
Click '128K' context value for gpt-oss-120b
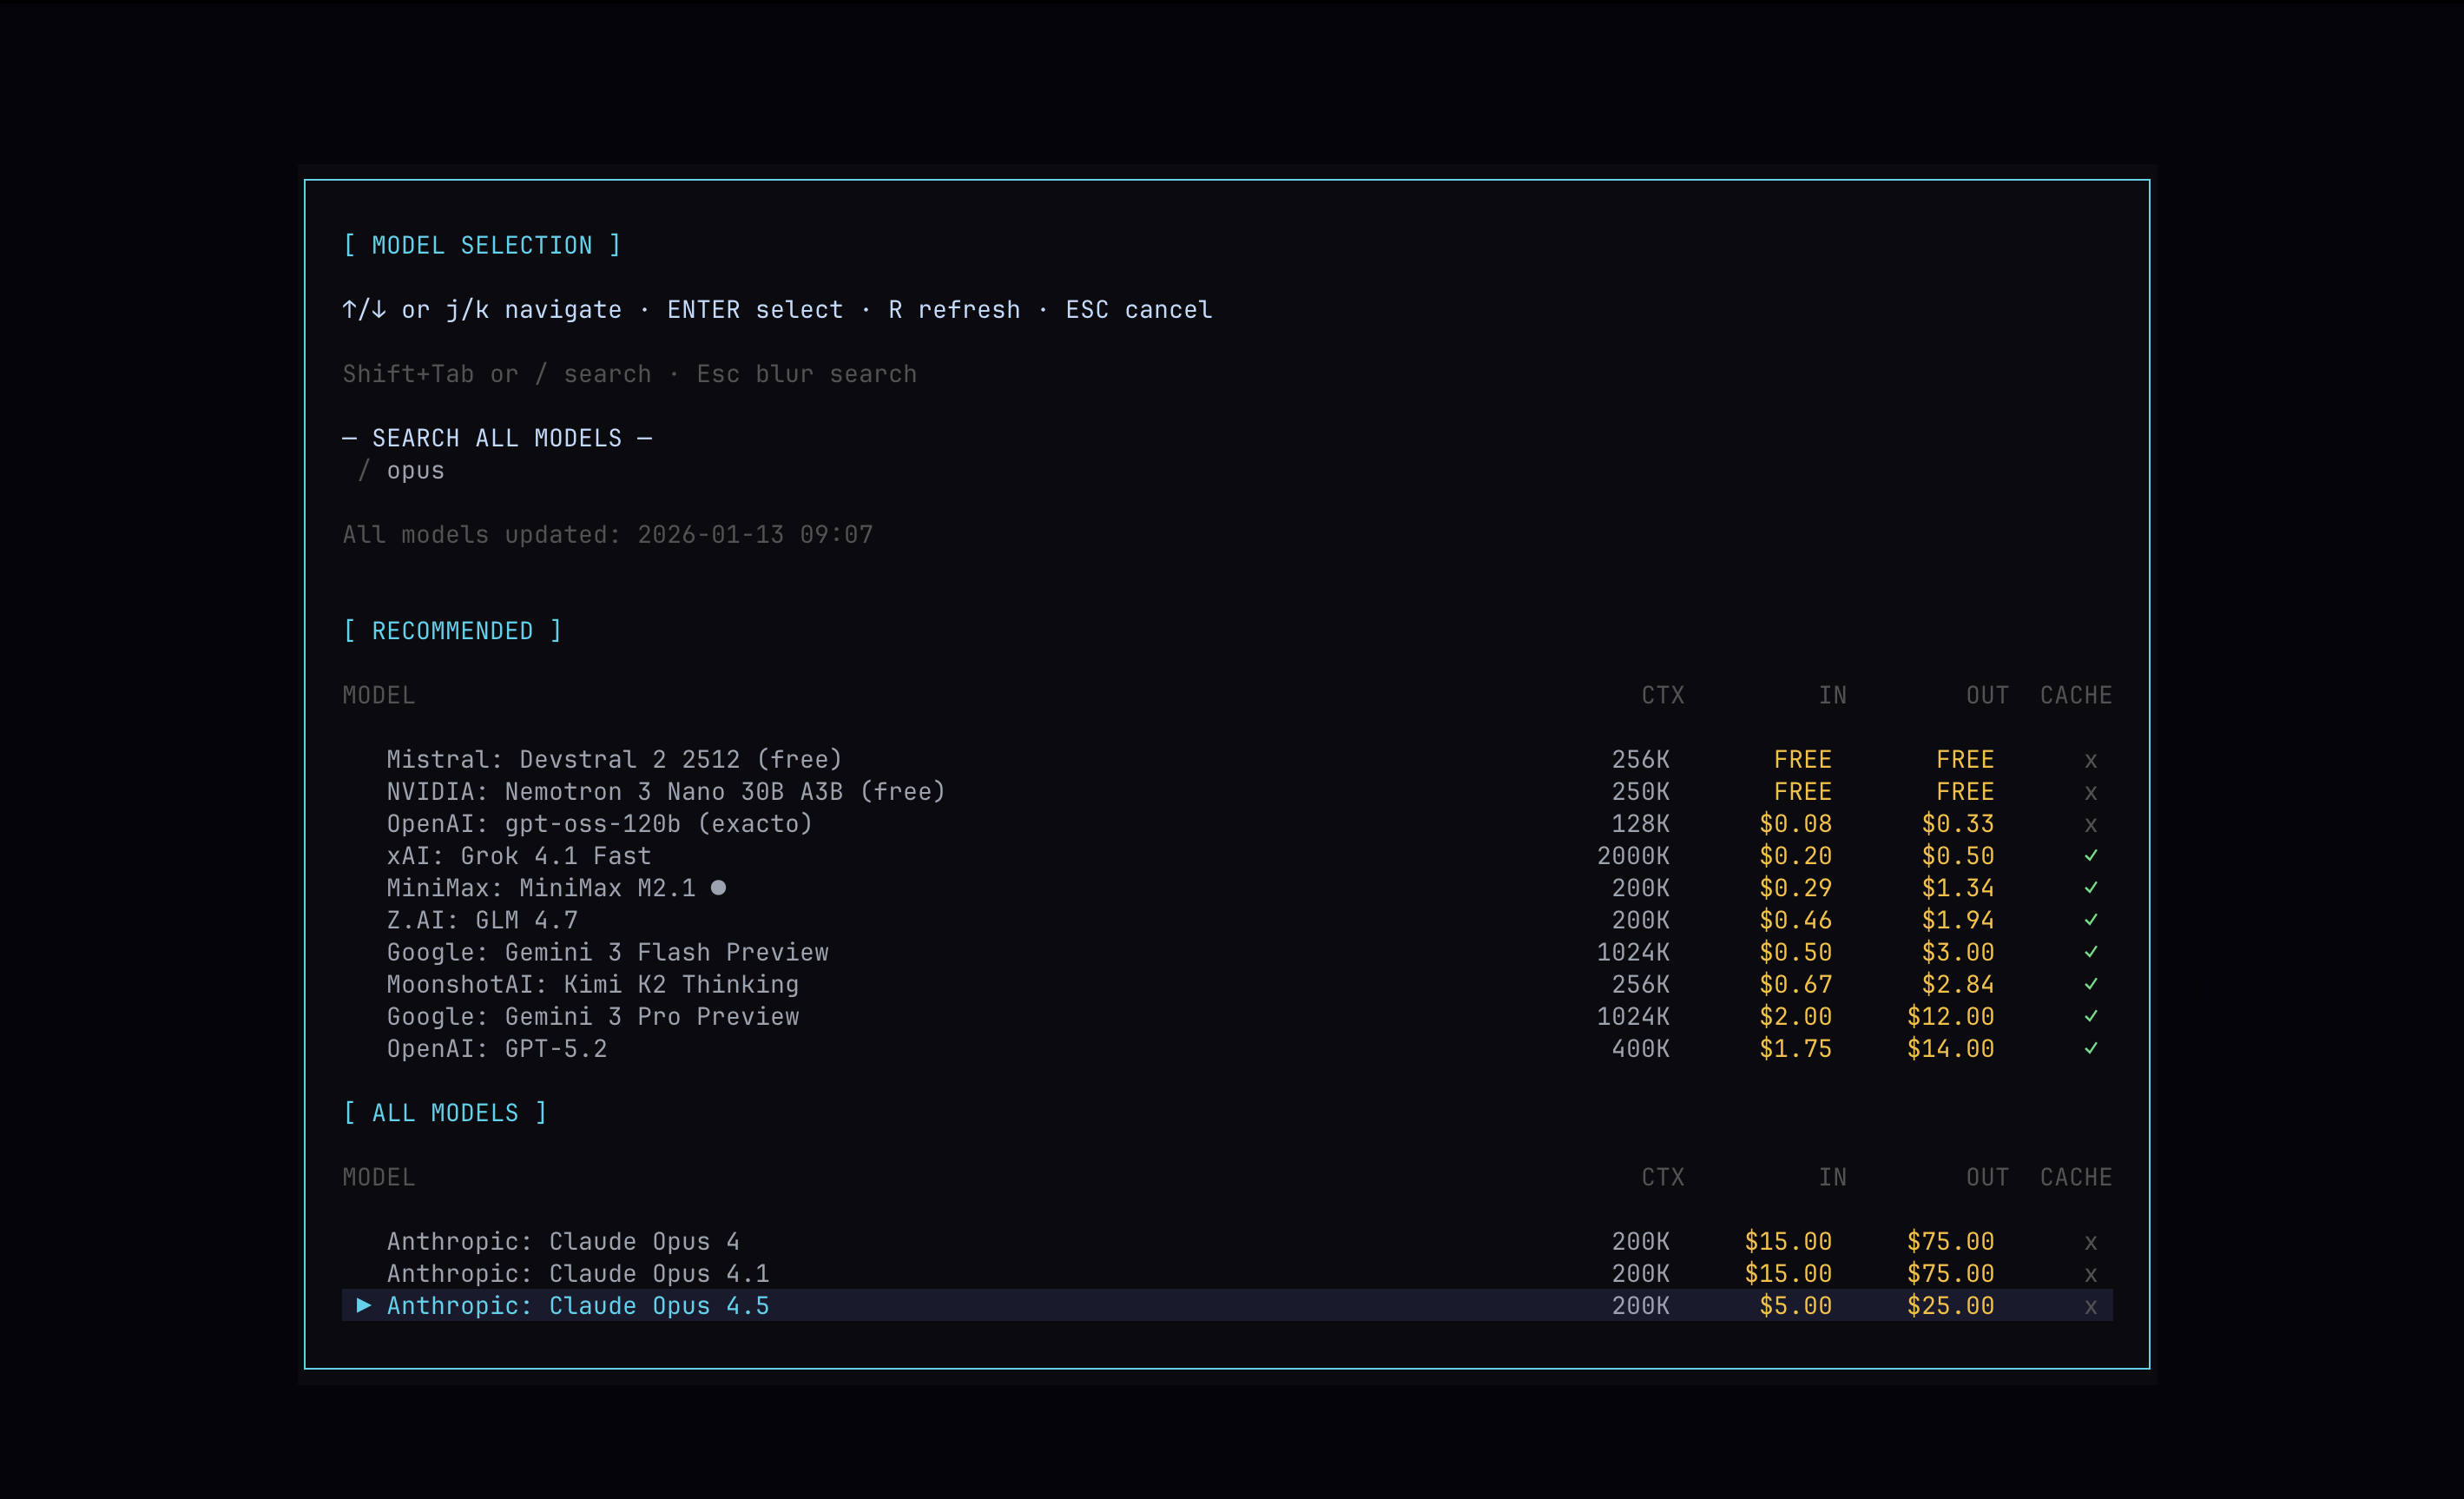pyautogui.click(x=1641, y=824)
